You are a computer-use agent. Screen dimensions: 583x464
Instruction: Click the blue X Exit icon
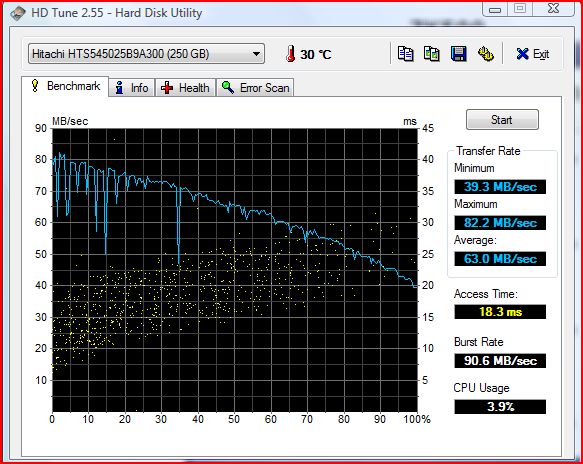[x=522, y=54]
